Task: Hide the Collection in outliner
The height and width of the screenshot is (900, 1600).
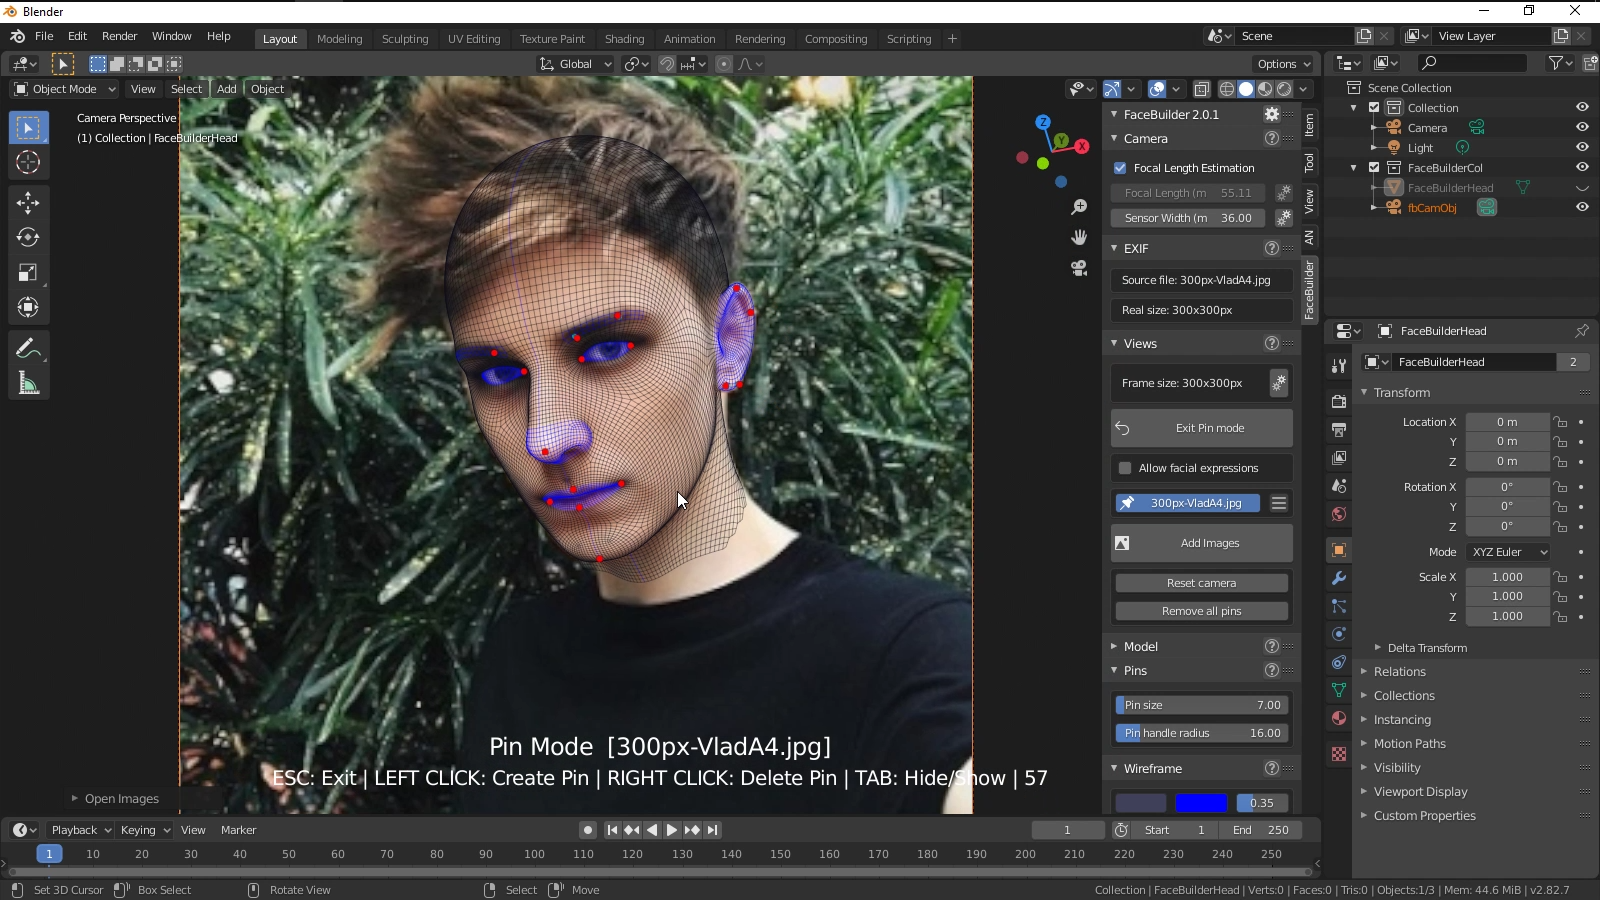Action: point(1582,107)
